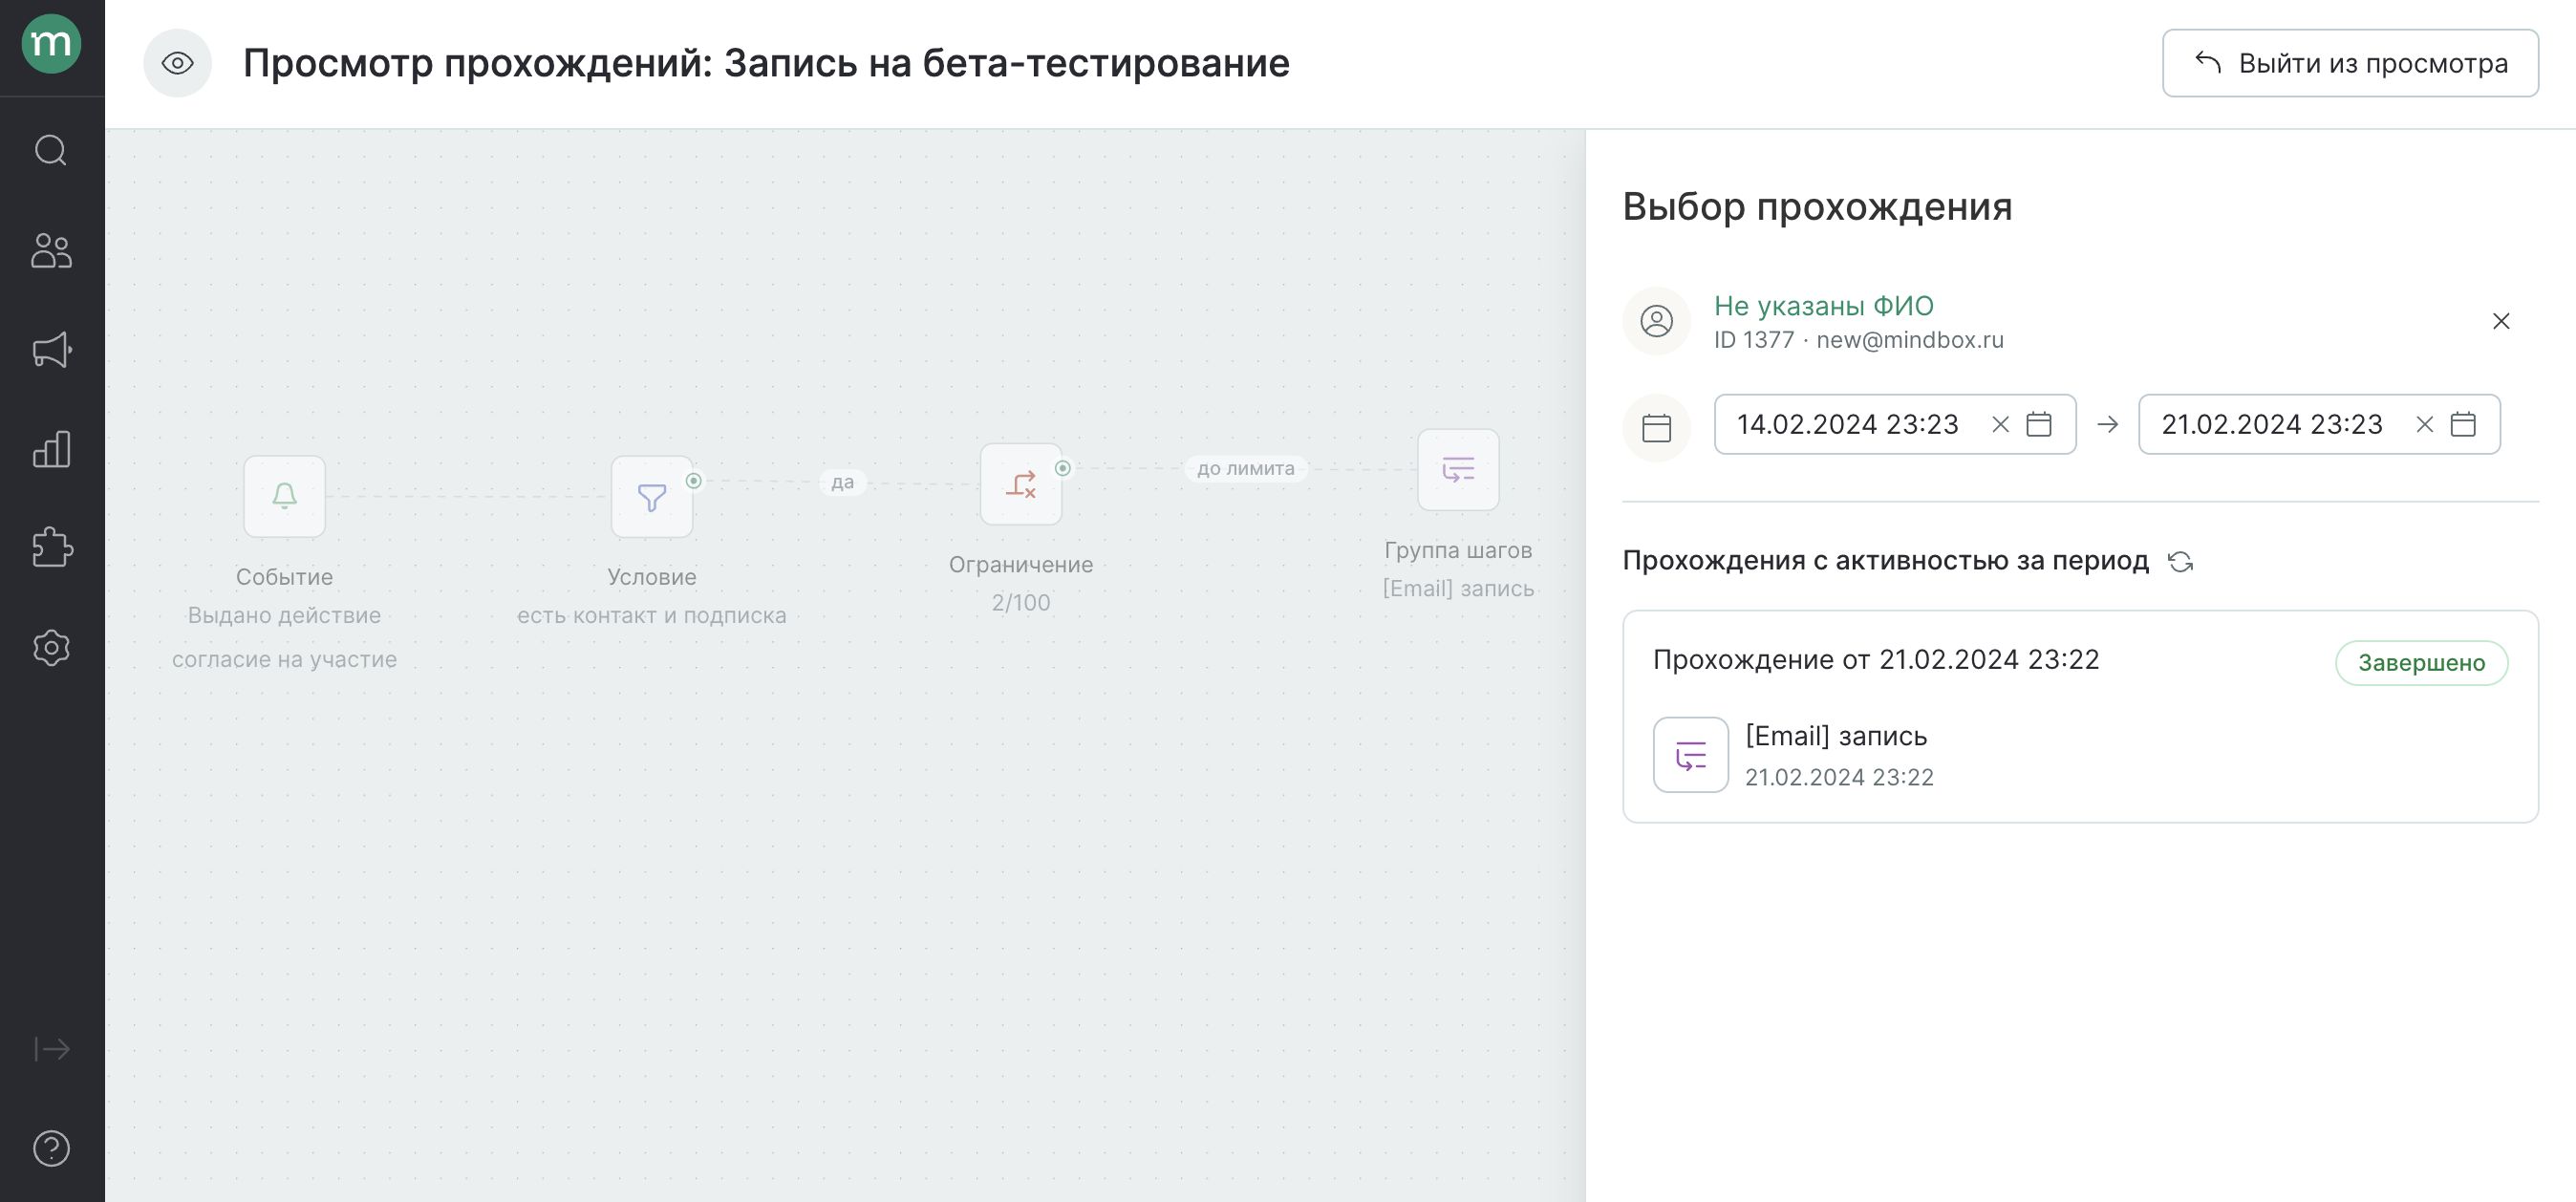This screenshot has width=2576, height=1202.
Task: Click the Ограничение 2/100 counter text
Action: pyautogui.click(x=1020, y=603)
